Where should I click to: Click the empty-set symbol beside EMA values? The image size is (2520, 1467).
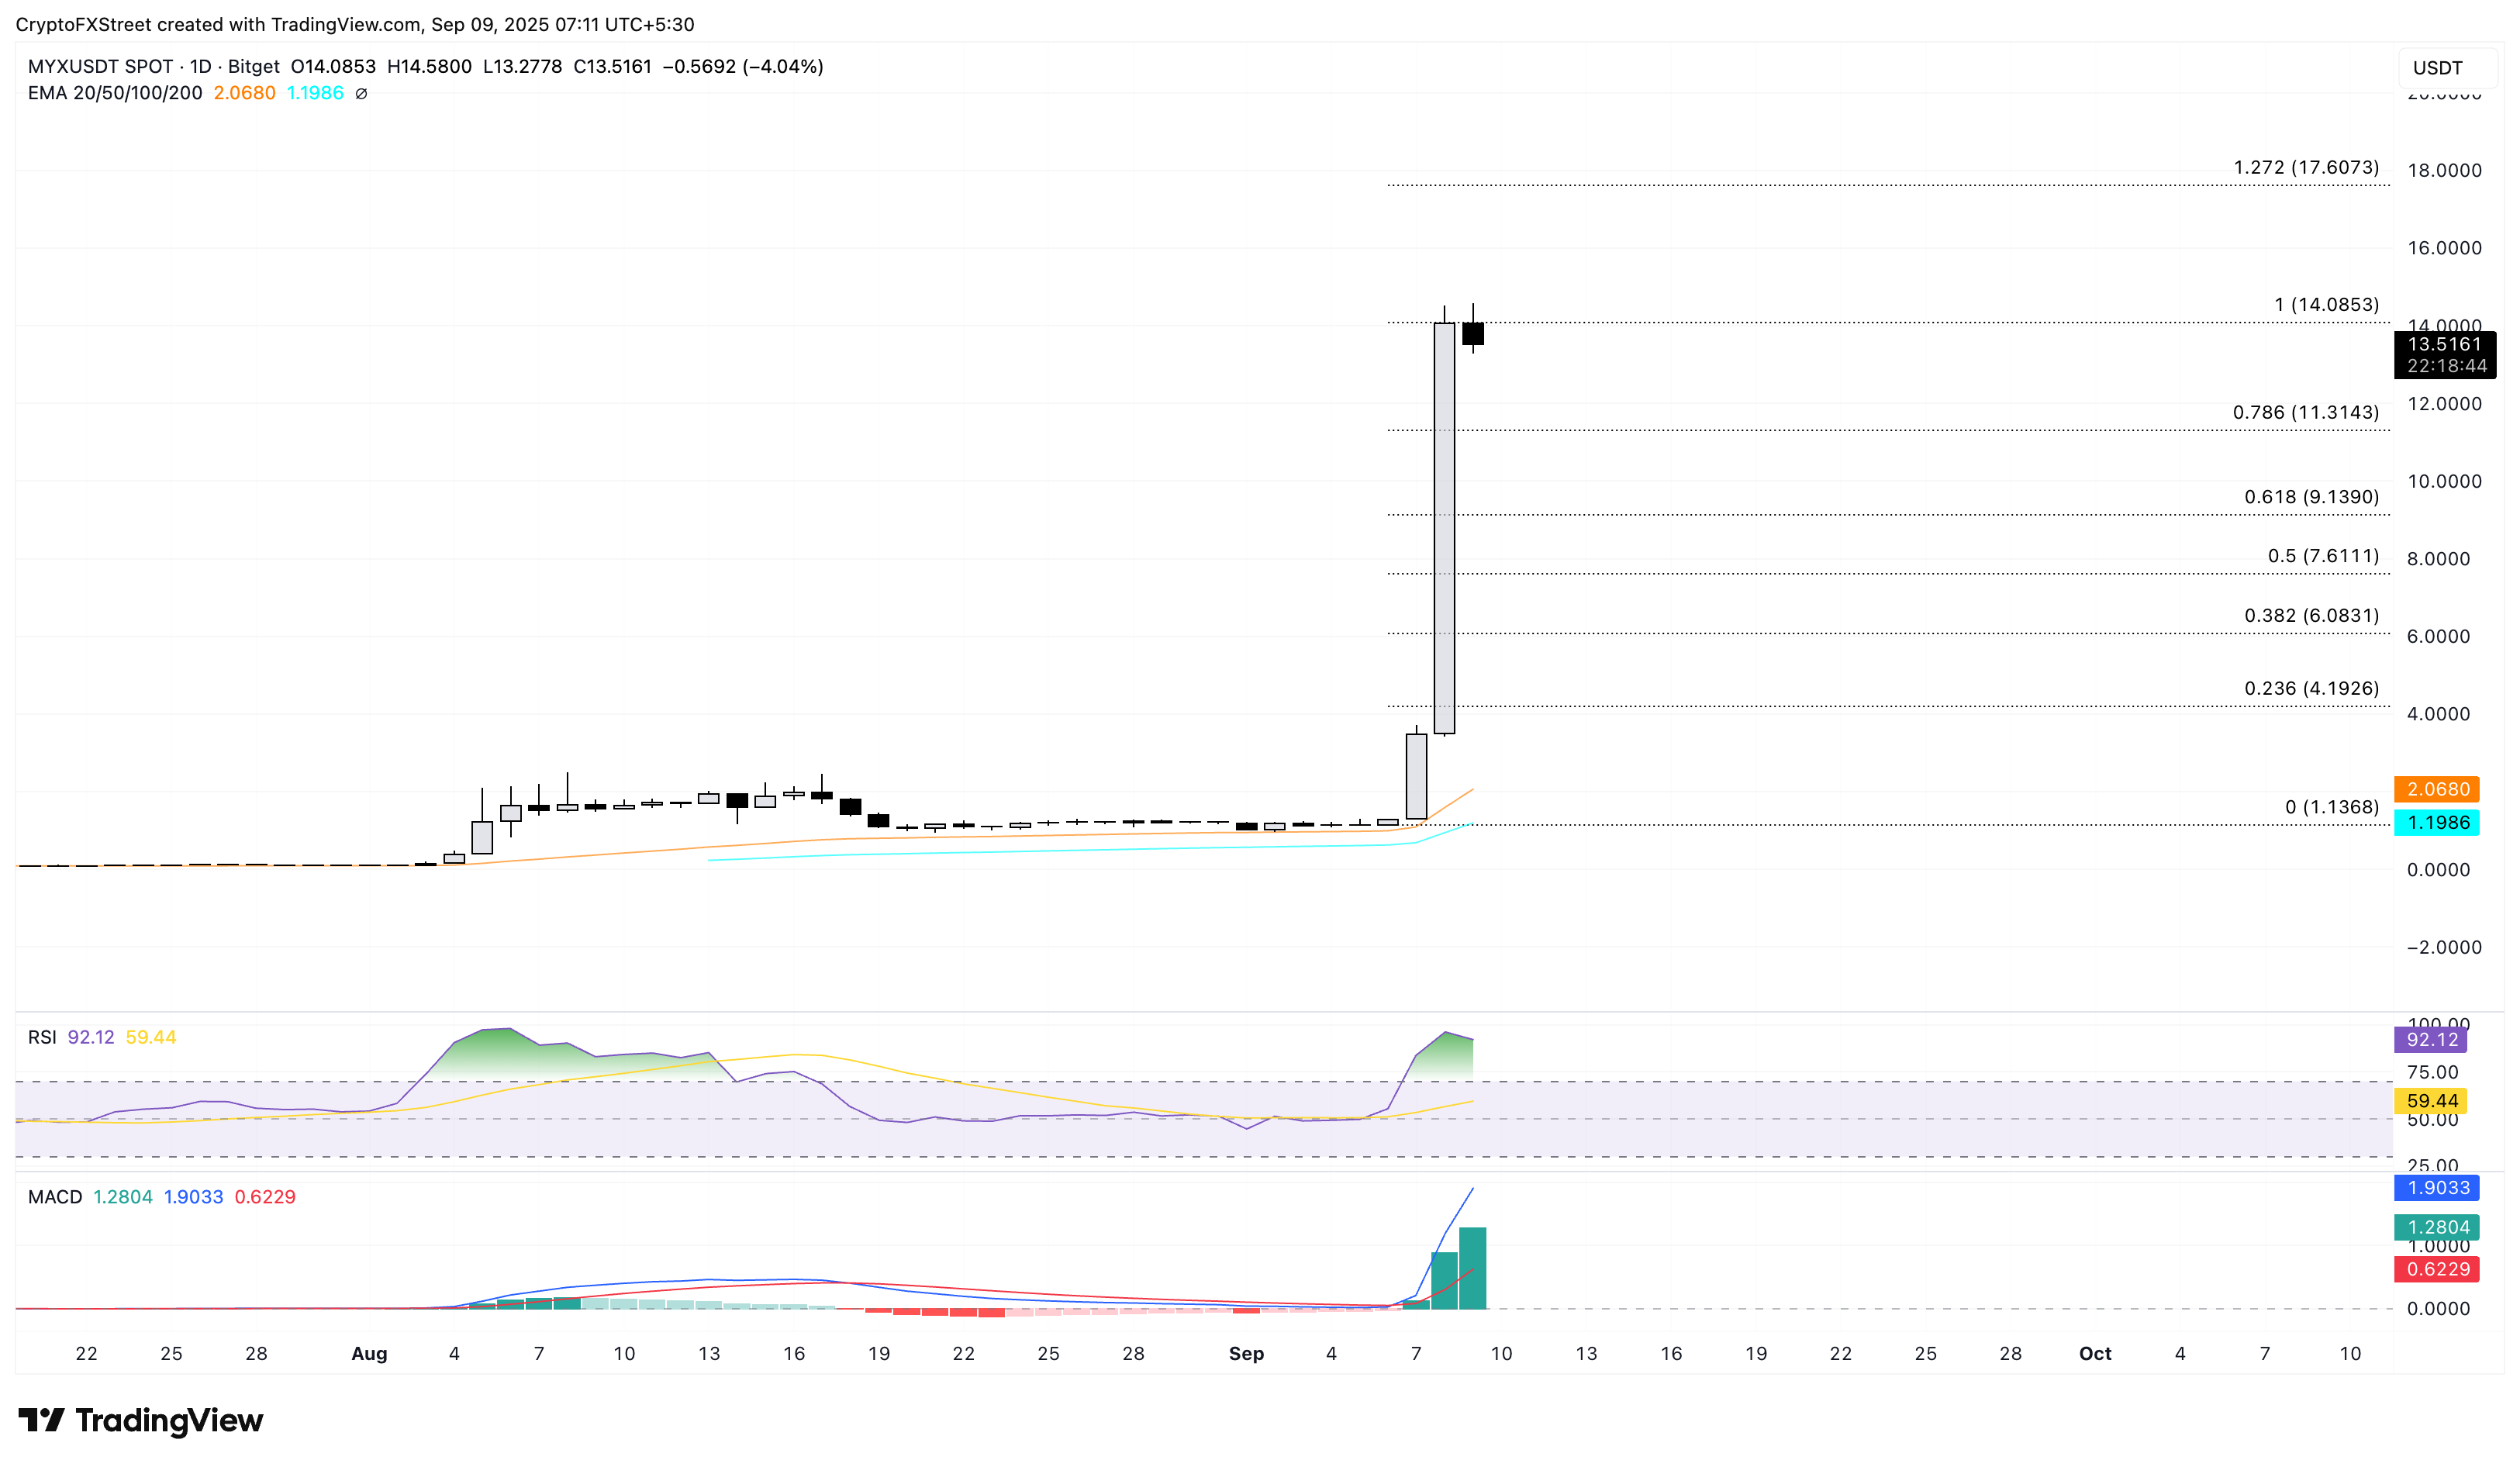[x=361, y=93]
